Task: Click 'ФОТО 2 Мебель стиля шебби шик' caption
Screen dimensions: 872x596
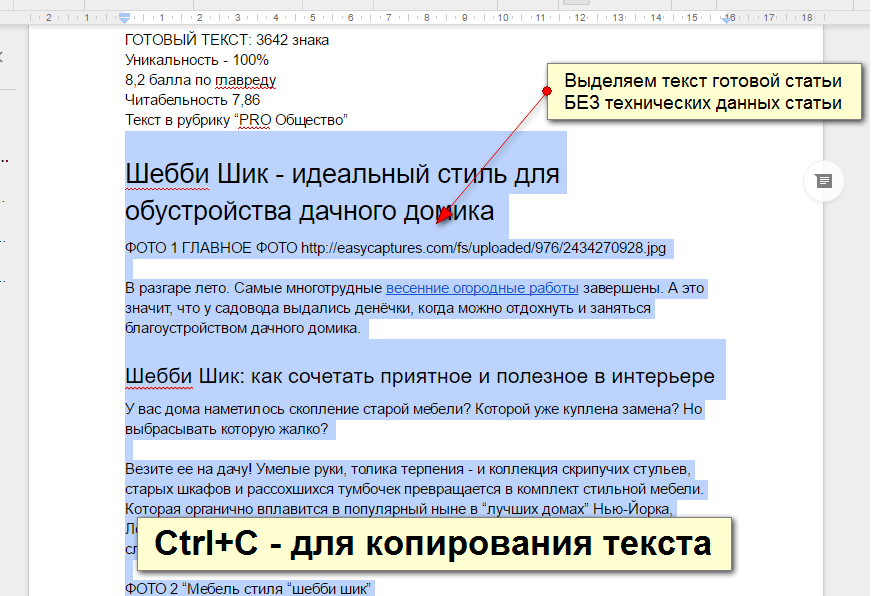Action: point(248,586)
